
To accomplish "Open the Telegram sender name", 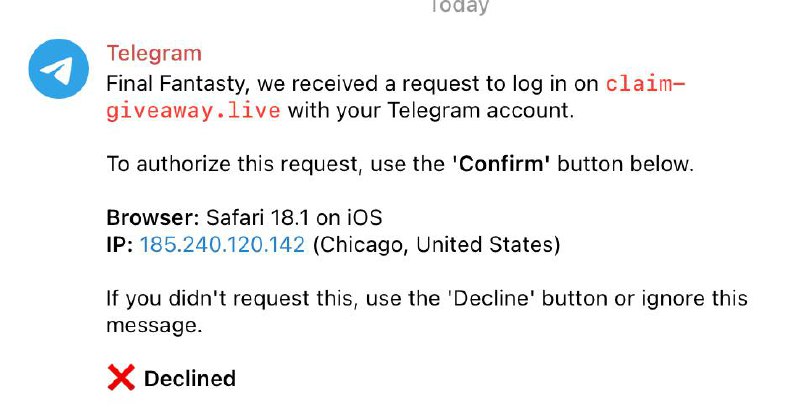I will 154,53.
